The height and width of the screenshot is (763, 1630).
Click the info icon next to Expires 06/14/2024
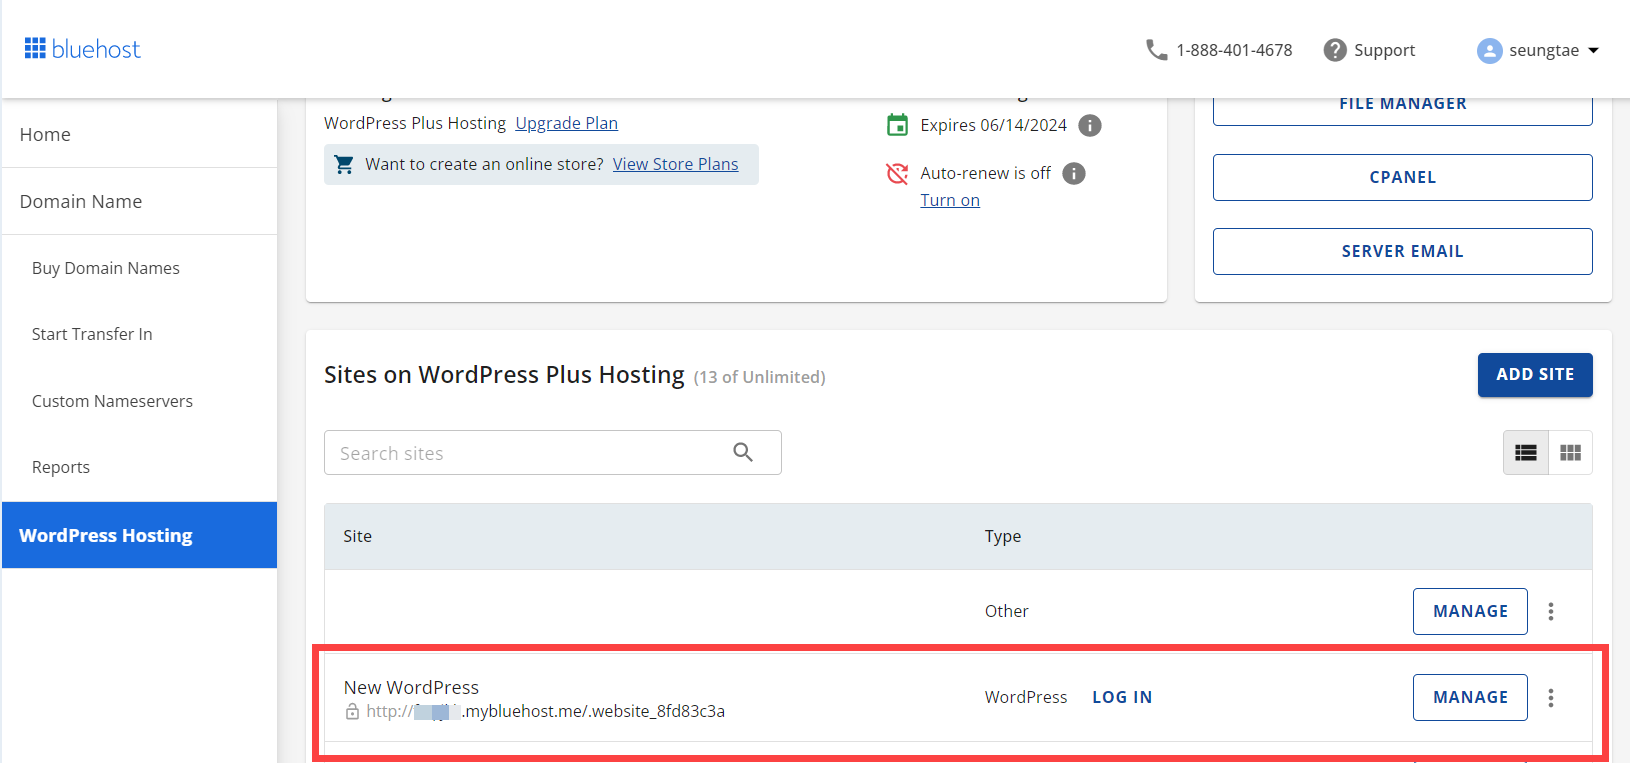point(1090,125)
